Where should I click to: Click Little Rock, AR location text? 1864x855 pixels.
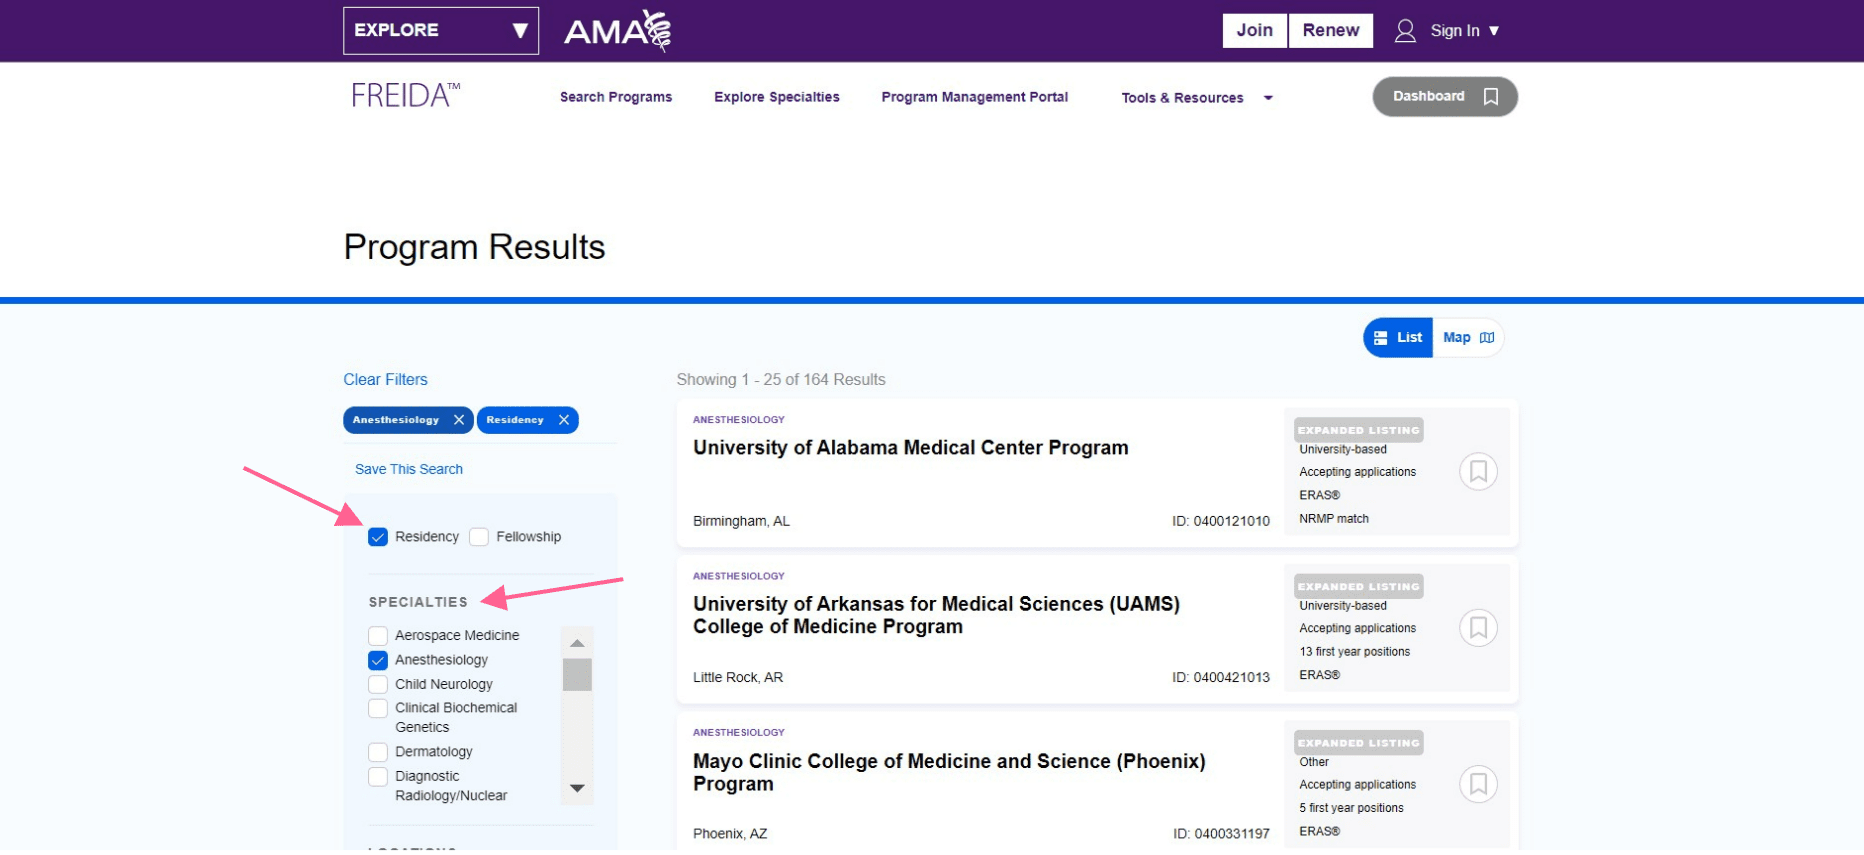point(738,678)
